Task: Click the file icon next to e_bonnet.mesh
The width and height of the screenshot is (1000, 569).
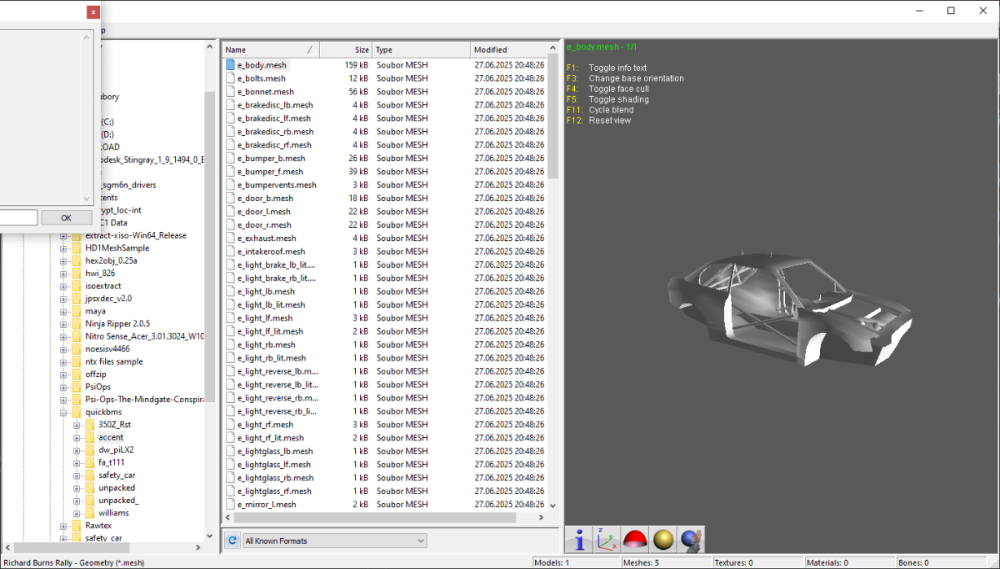Action: click(230, 92)
